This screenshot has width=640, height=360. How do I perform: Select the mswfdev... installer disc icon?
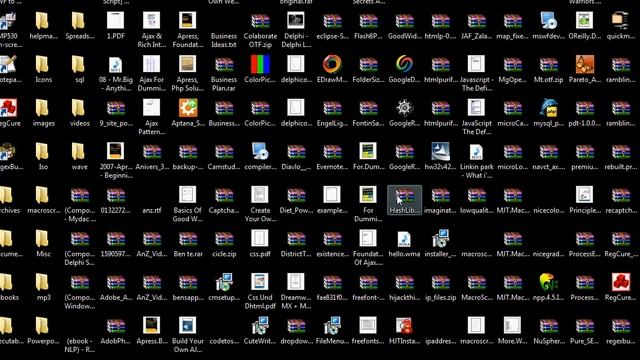point(549,20)
